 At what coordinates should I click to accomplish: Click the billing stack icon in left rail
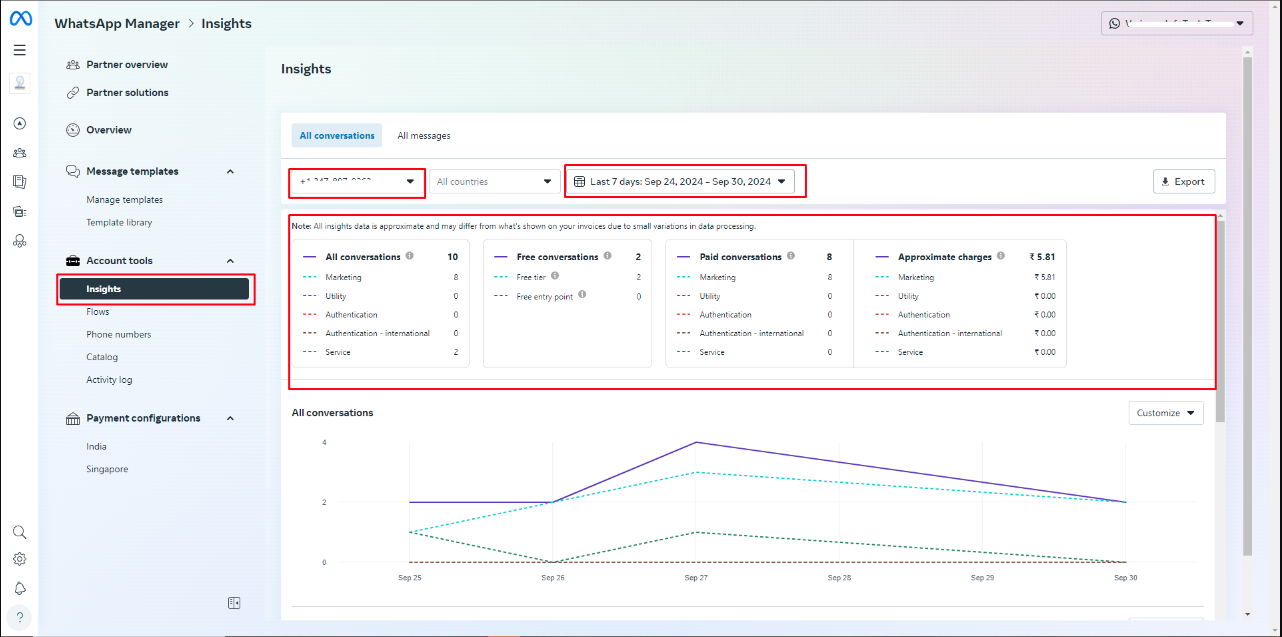(20, 211)
